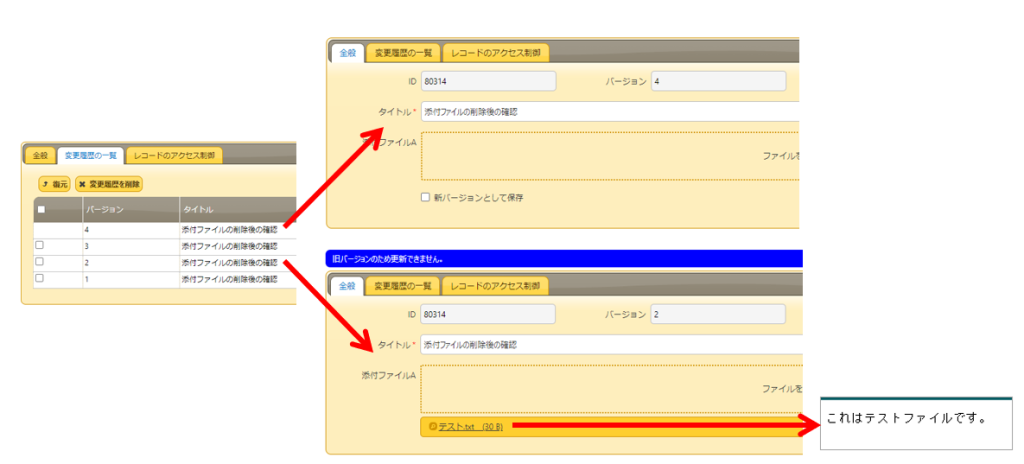Open レコードのアクセス制御 tab in the version 2 form
Image resolution: width=1024 pixels, height=464 pixels.
tap(495, 286)
